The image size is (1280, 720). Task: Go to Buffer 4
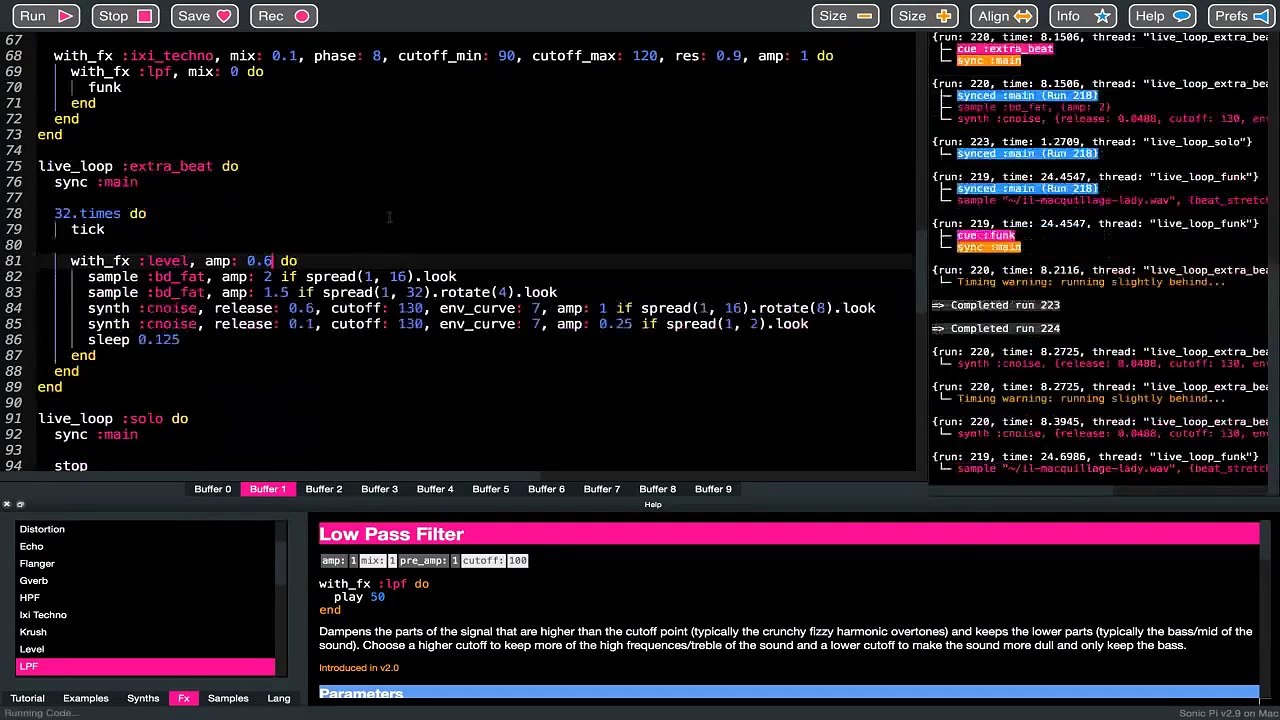point(435,489)
